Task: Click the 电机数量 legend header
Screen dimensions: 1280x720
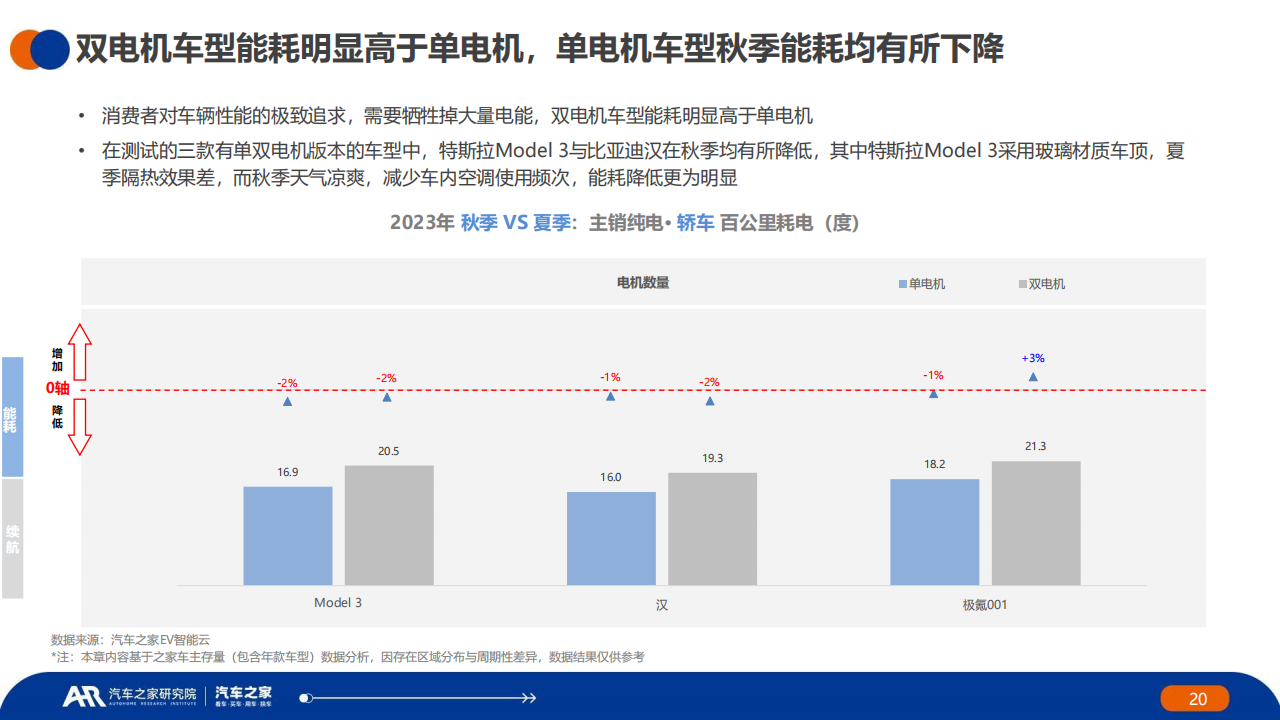Action: [x=643, y=283]
